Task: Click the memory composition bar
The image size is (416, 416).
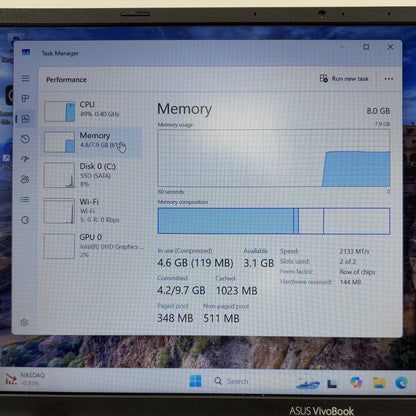Action: click(274, 221)
